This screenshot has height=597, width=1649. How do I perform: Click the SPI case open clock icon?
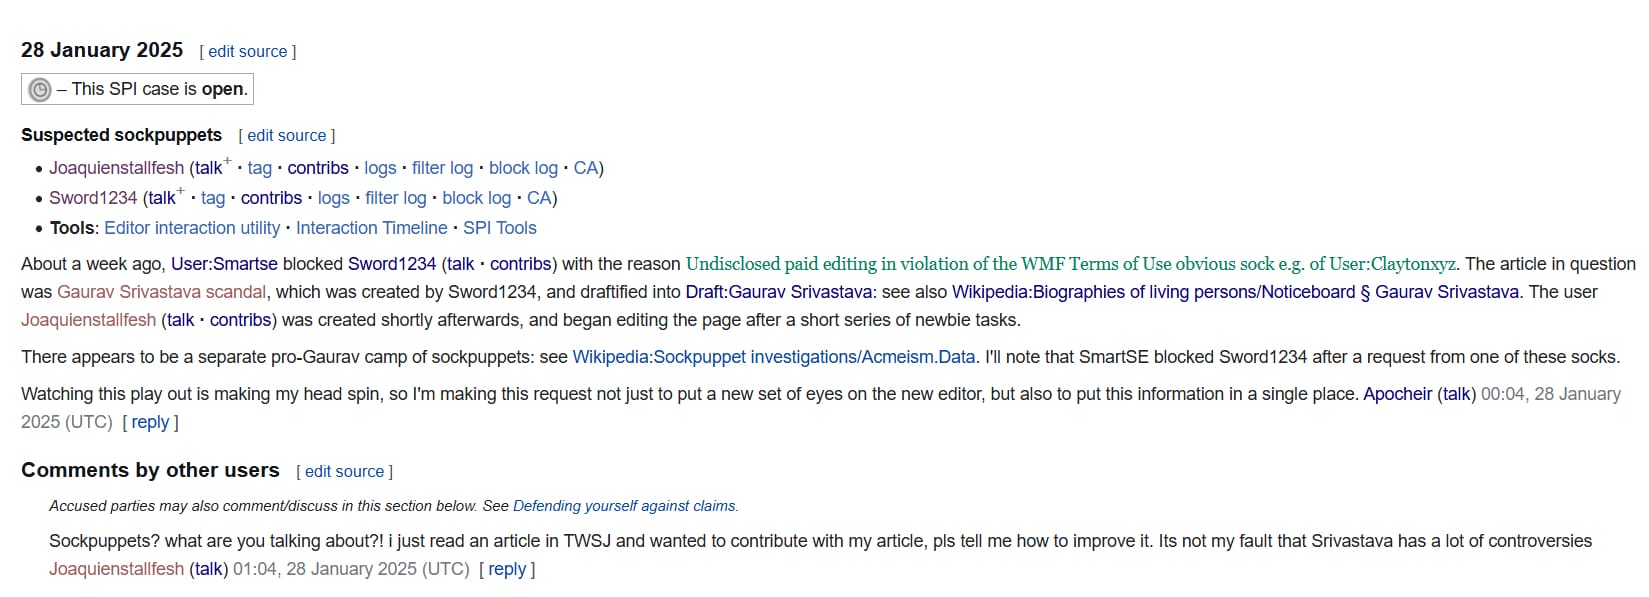[x=40, y=90]
